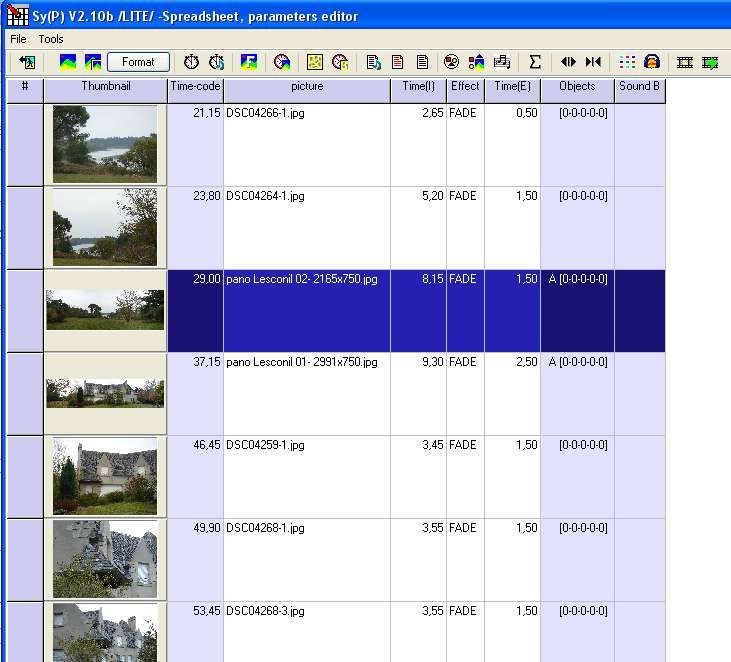731x662 pixels.
Task: Click the Objects column header
Action: click(x=577, y=90)
